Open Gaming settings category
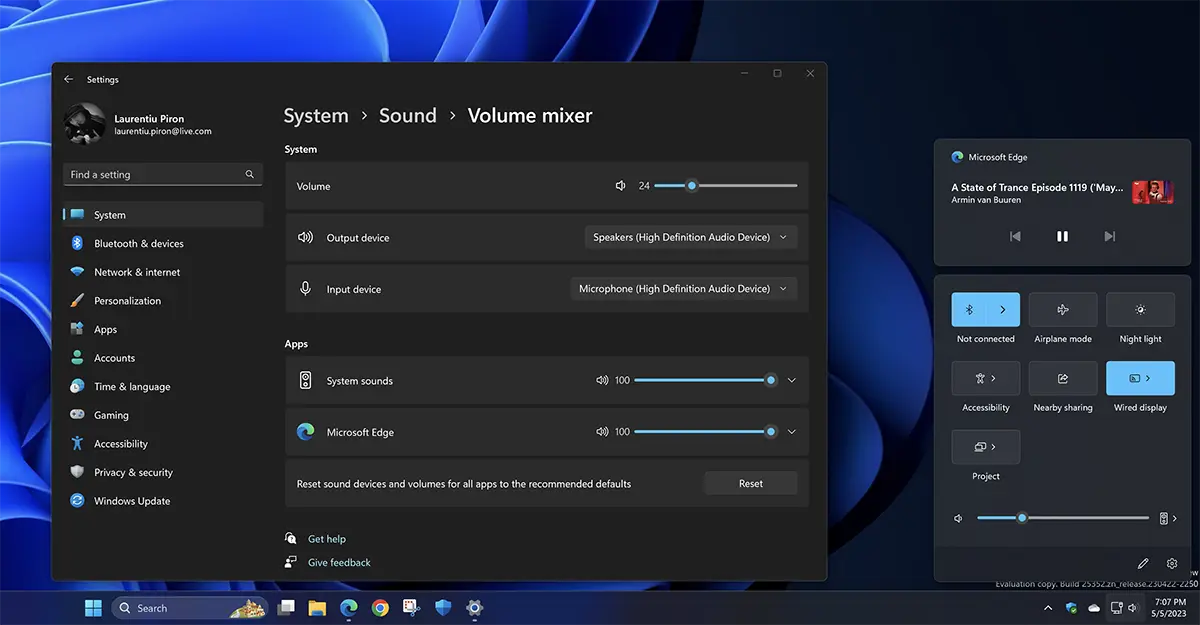This screenshot has width=1200, height=625. tap(163, 415)
